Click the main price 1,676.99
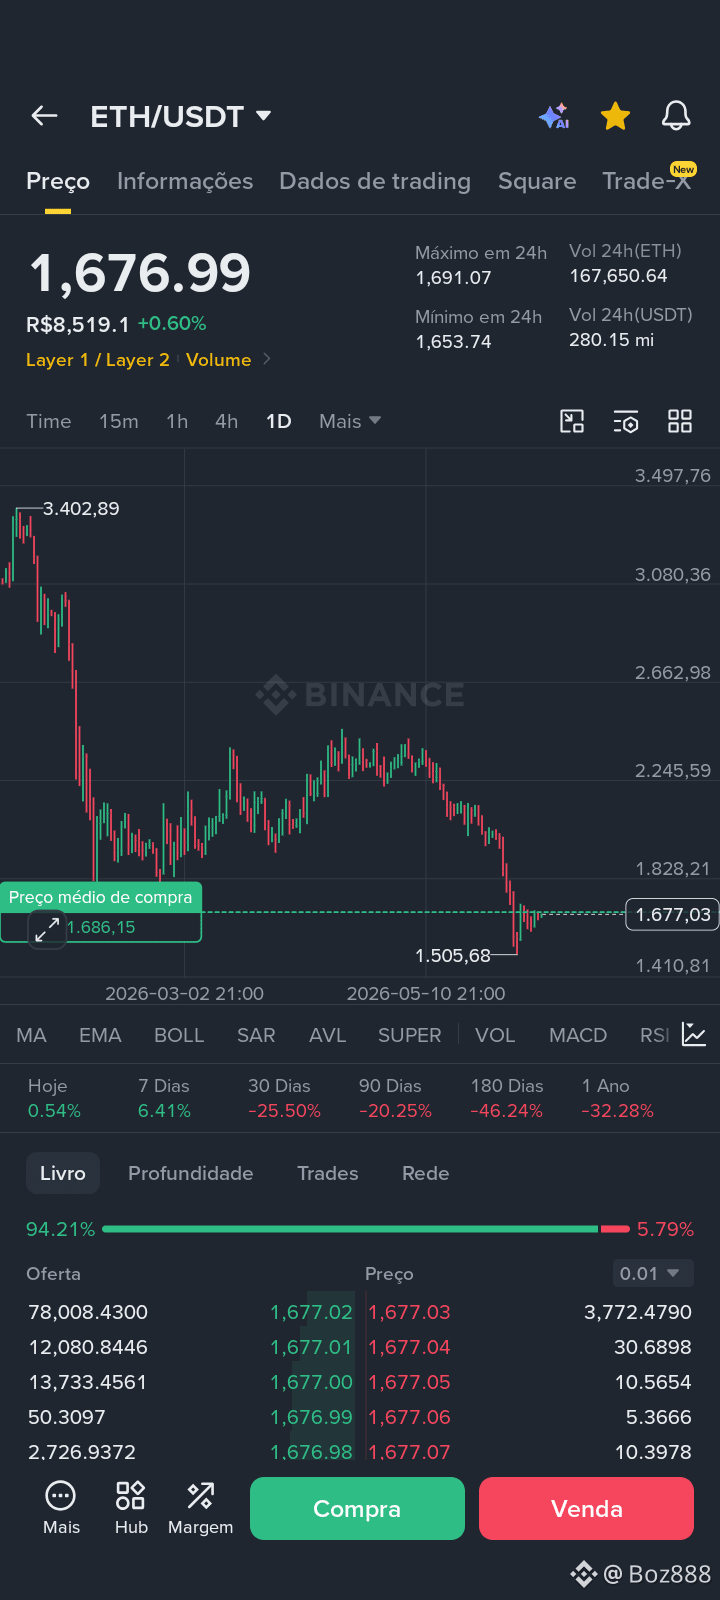Viewport: 720px width, 1600px height. (x=139, y=273)
